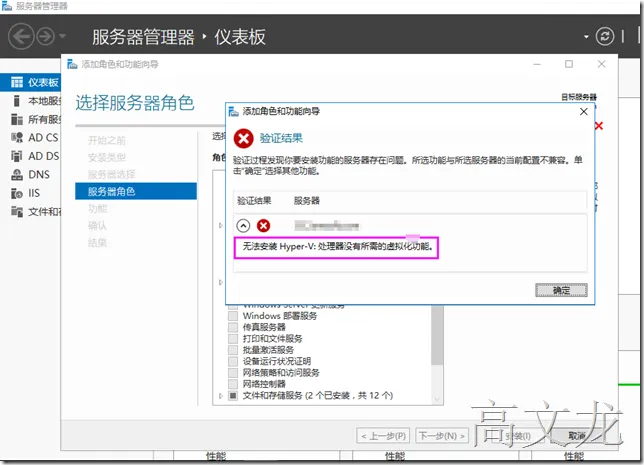Click the dialog title bar wizard icon
The width and height of the screenshot is (644, 465).
(x=233, y=111)
